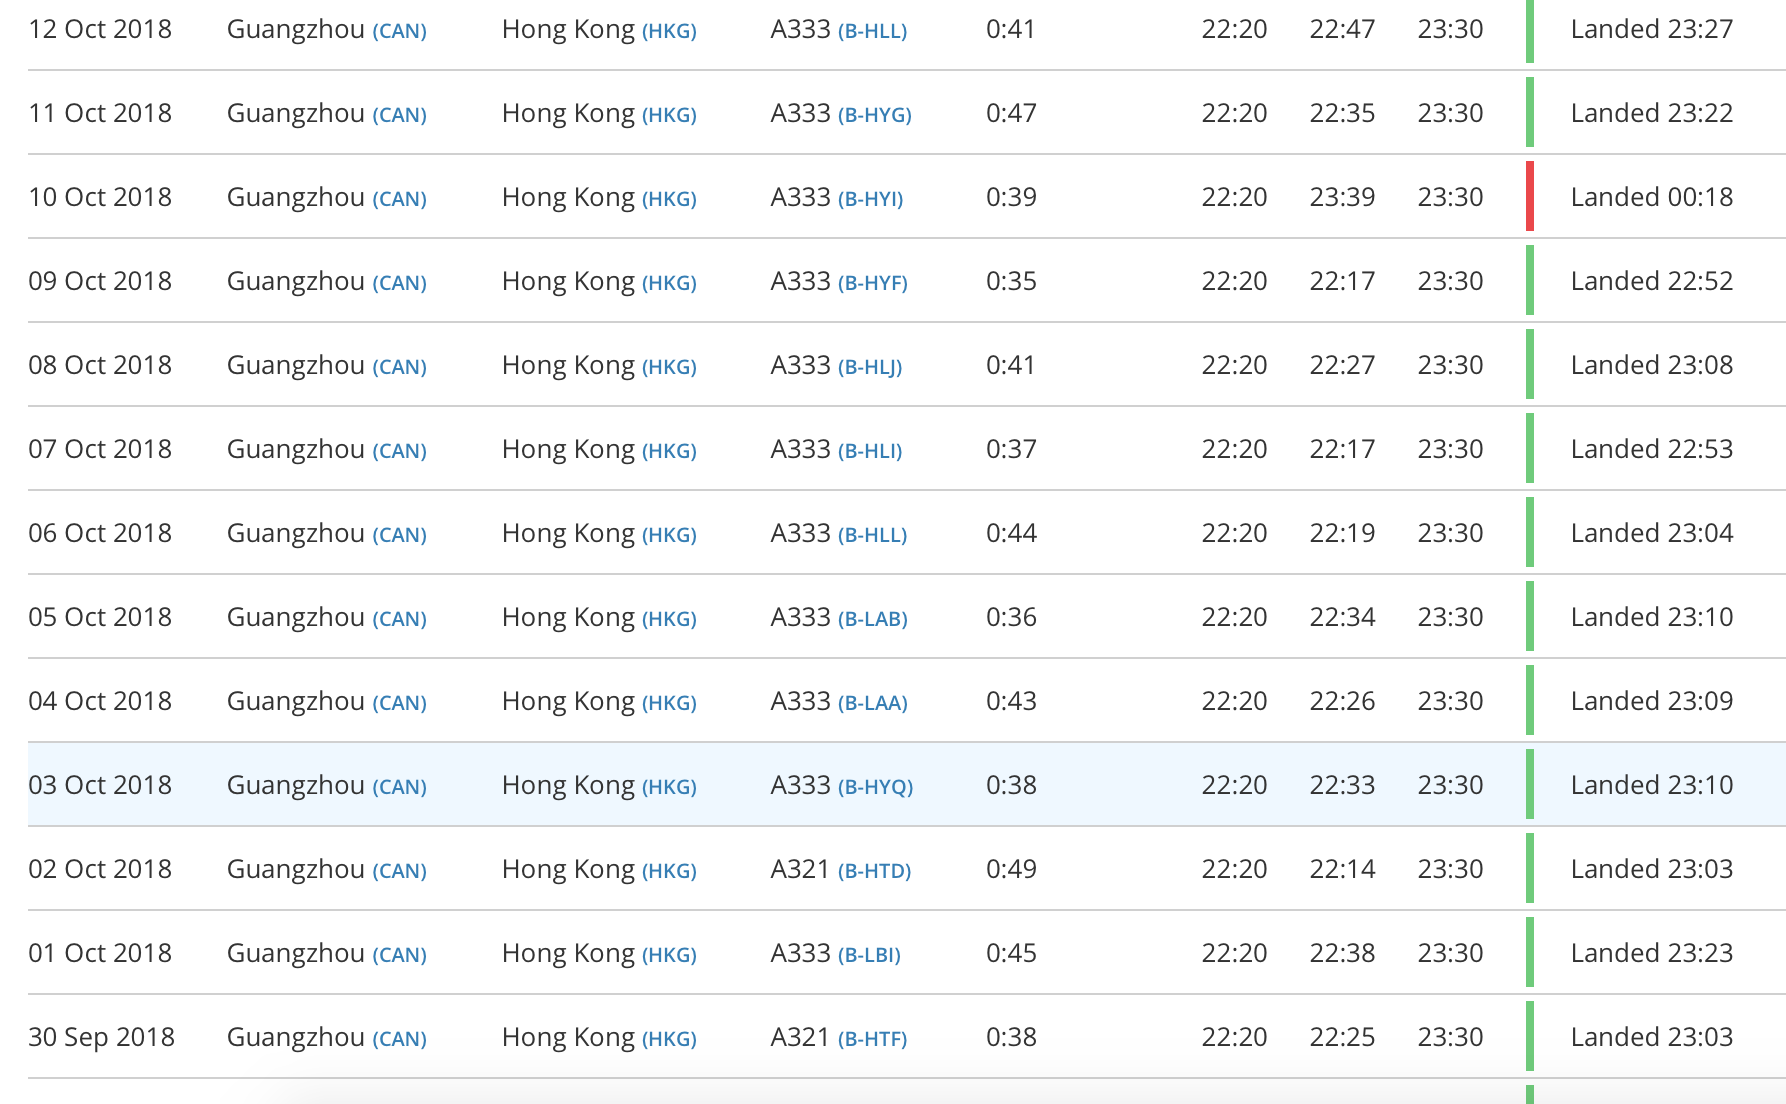Click CAN airport code in 06 Oct row
The image size is (1786, 1104).
[x=399, y=535]
